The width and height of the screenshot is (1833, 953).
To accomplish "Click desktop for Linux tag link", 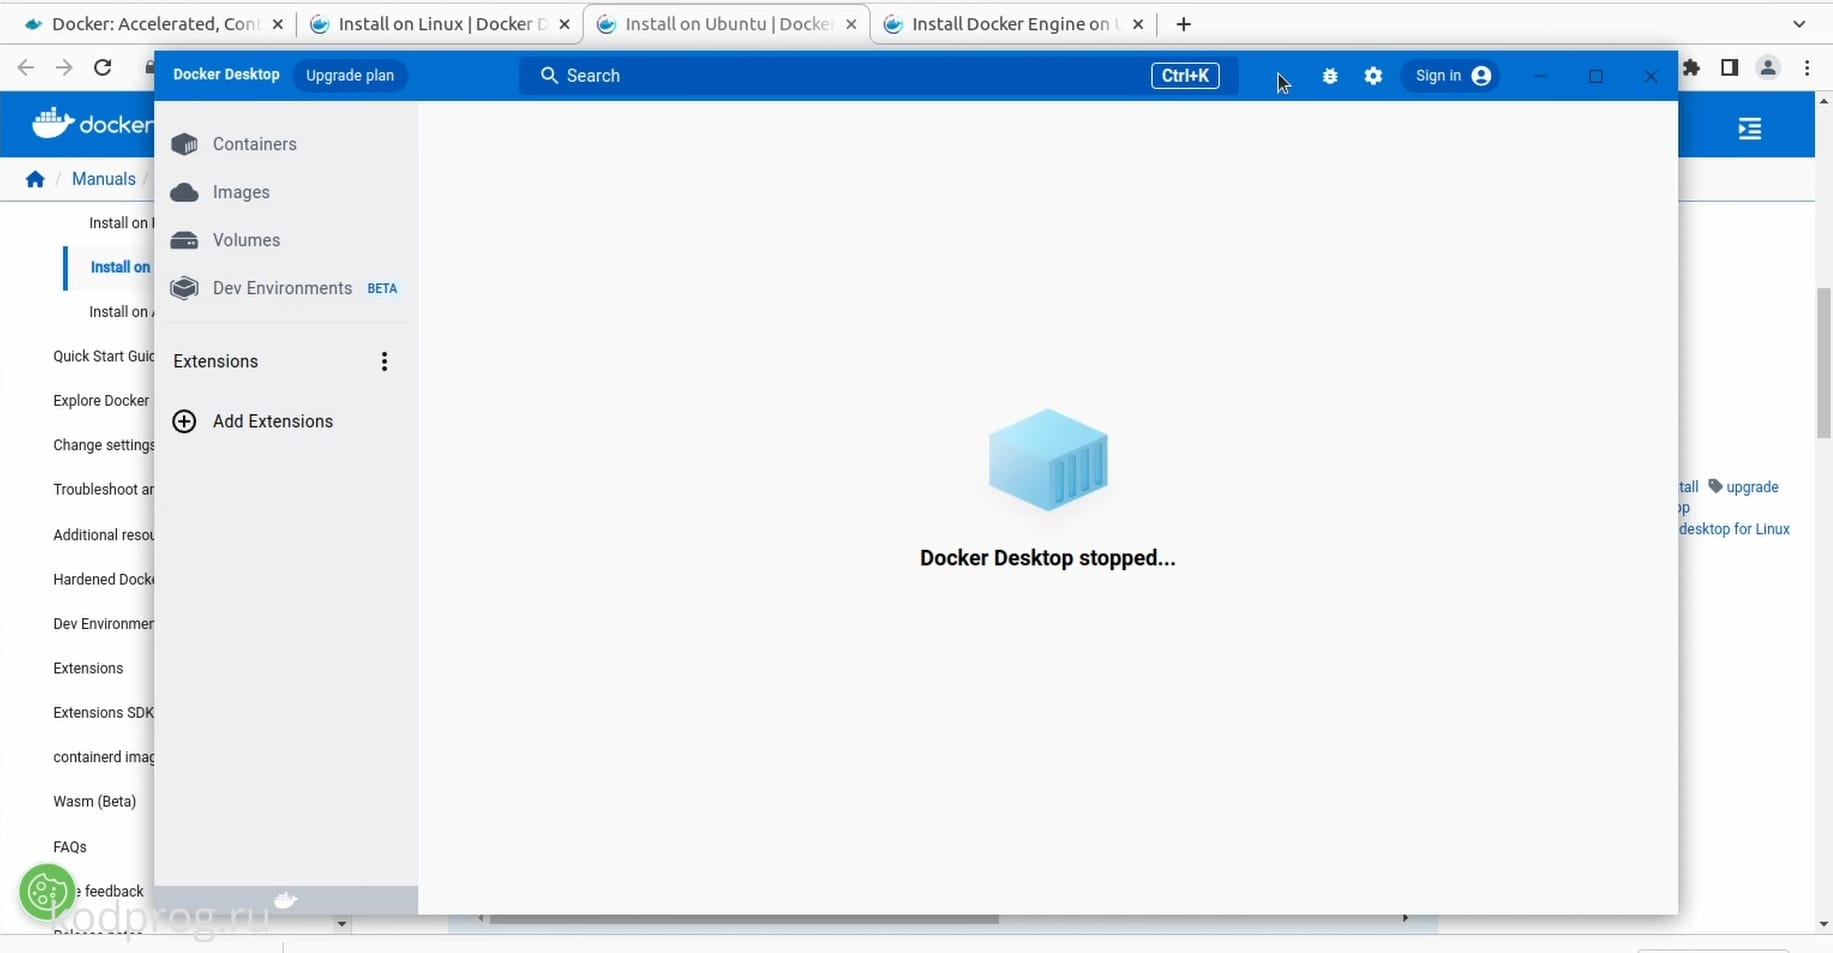I will (x=1734, y=529).
